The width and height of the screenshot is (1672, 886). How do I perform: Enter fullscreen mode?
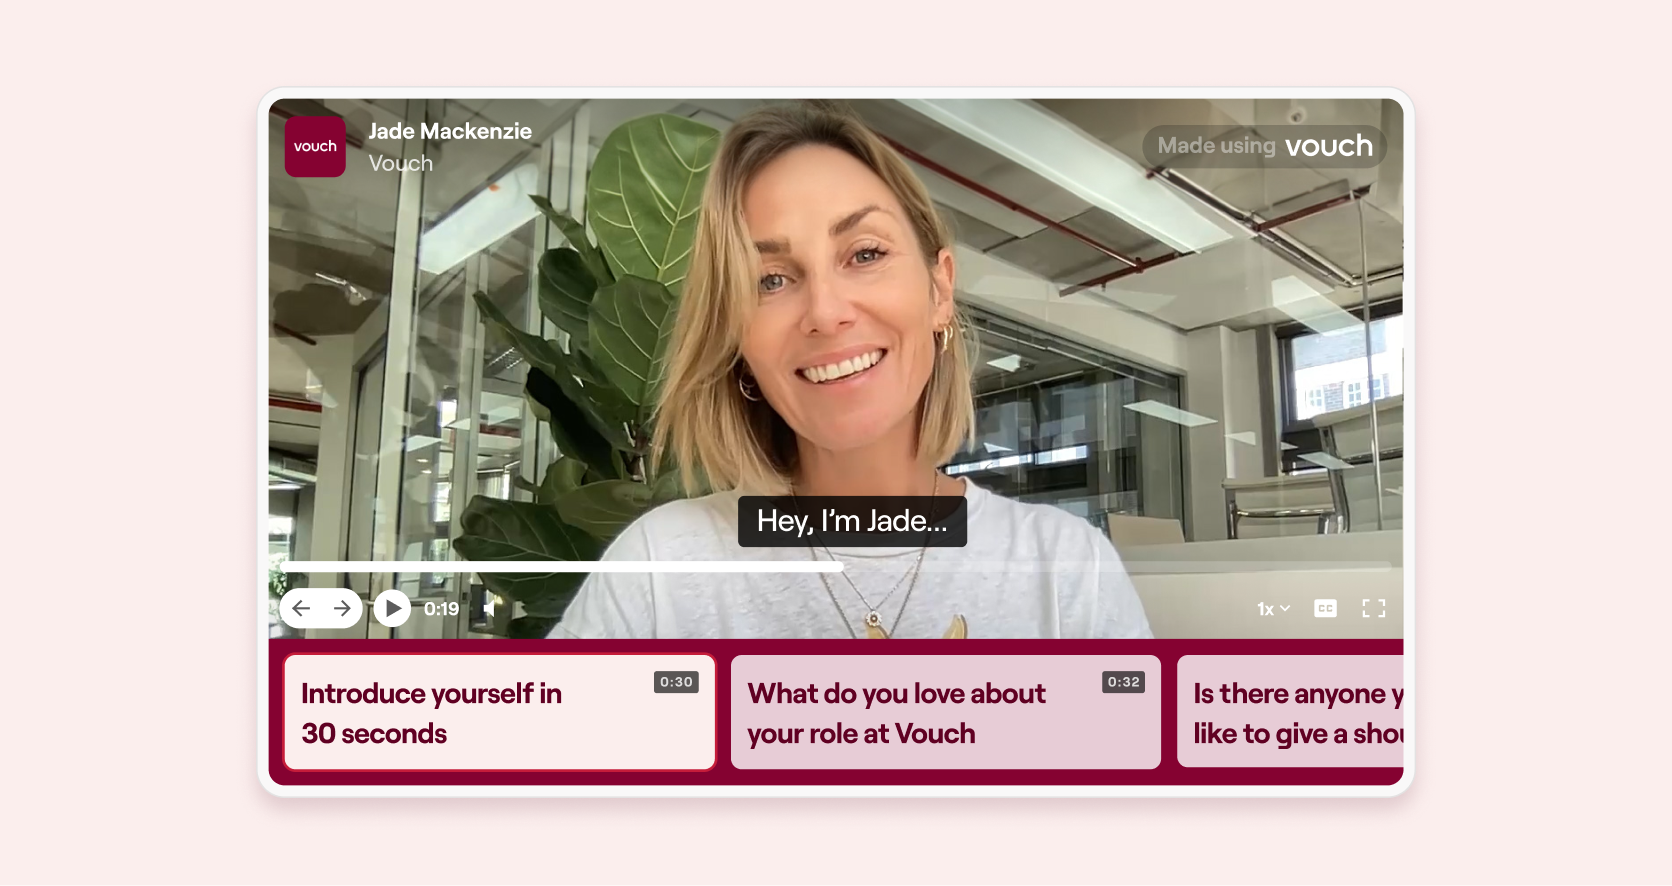click(x=1374, y=608)
